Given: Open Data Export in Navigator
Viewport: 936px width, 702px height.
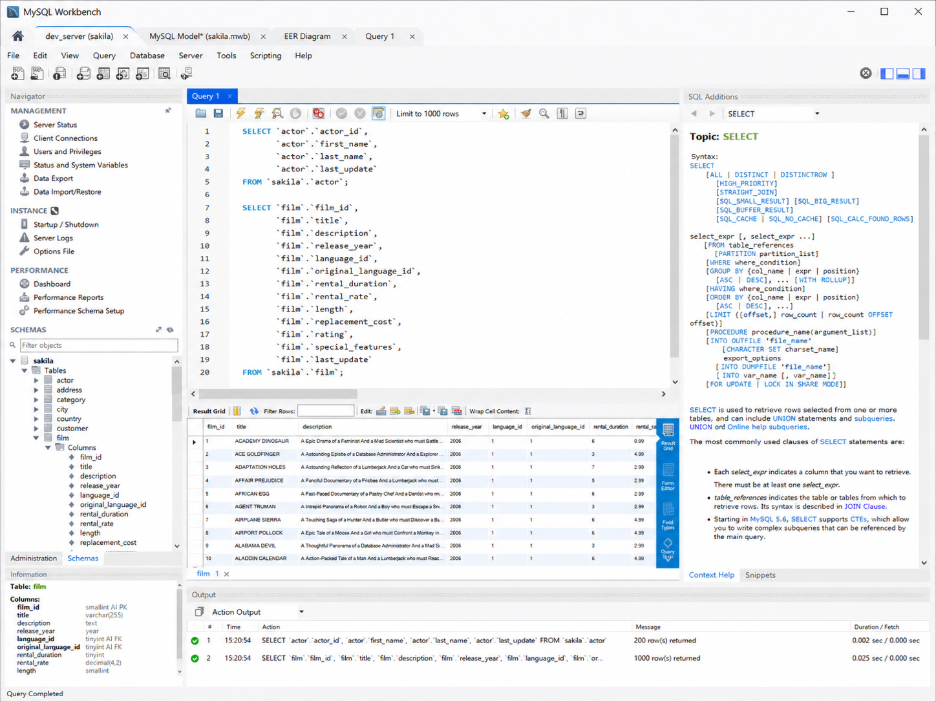Looking at the screenshot, I should click(53, 178).
